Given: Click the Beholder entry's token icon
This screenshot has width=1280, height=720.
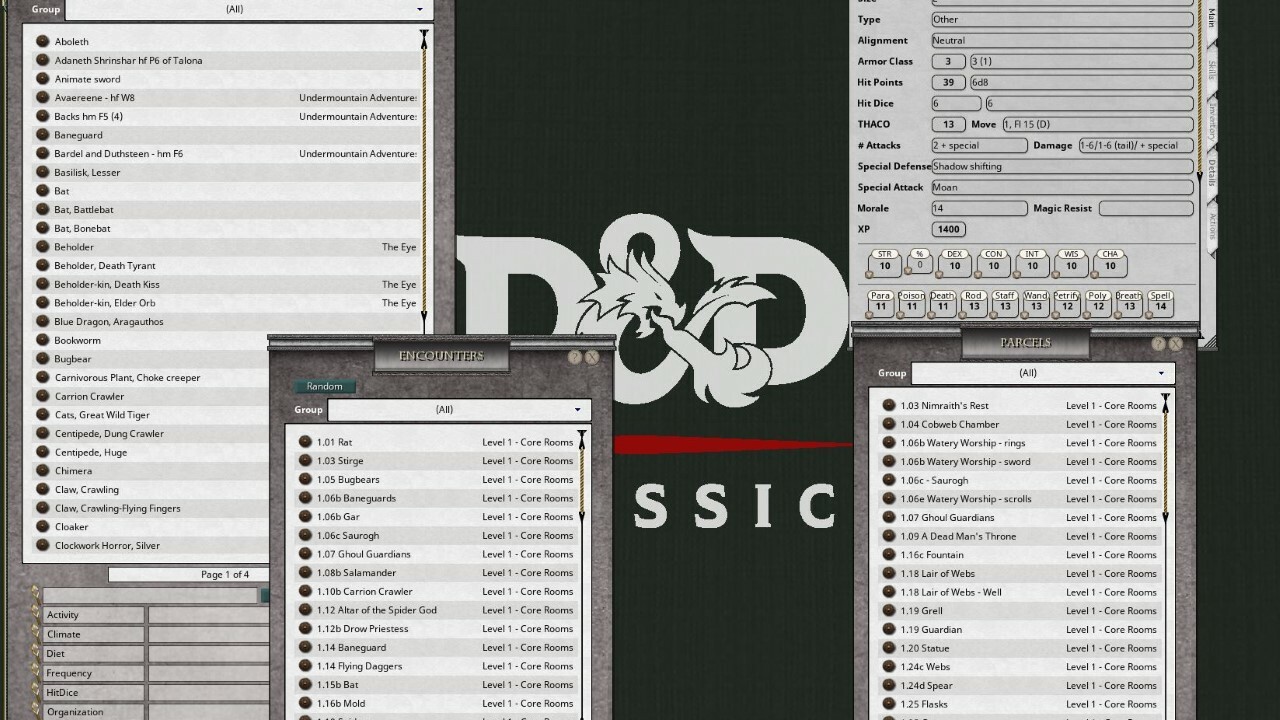Looking at the screenshot, I should coord(42,246).
